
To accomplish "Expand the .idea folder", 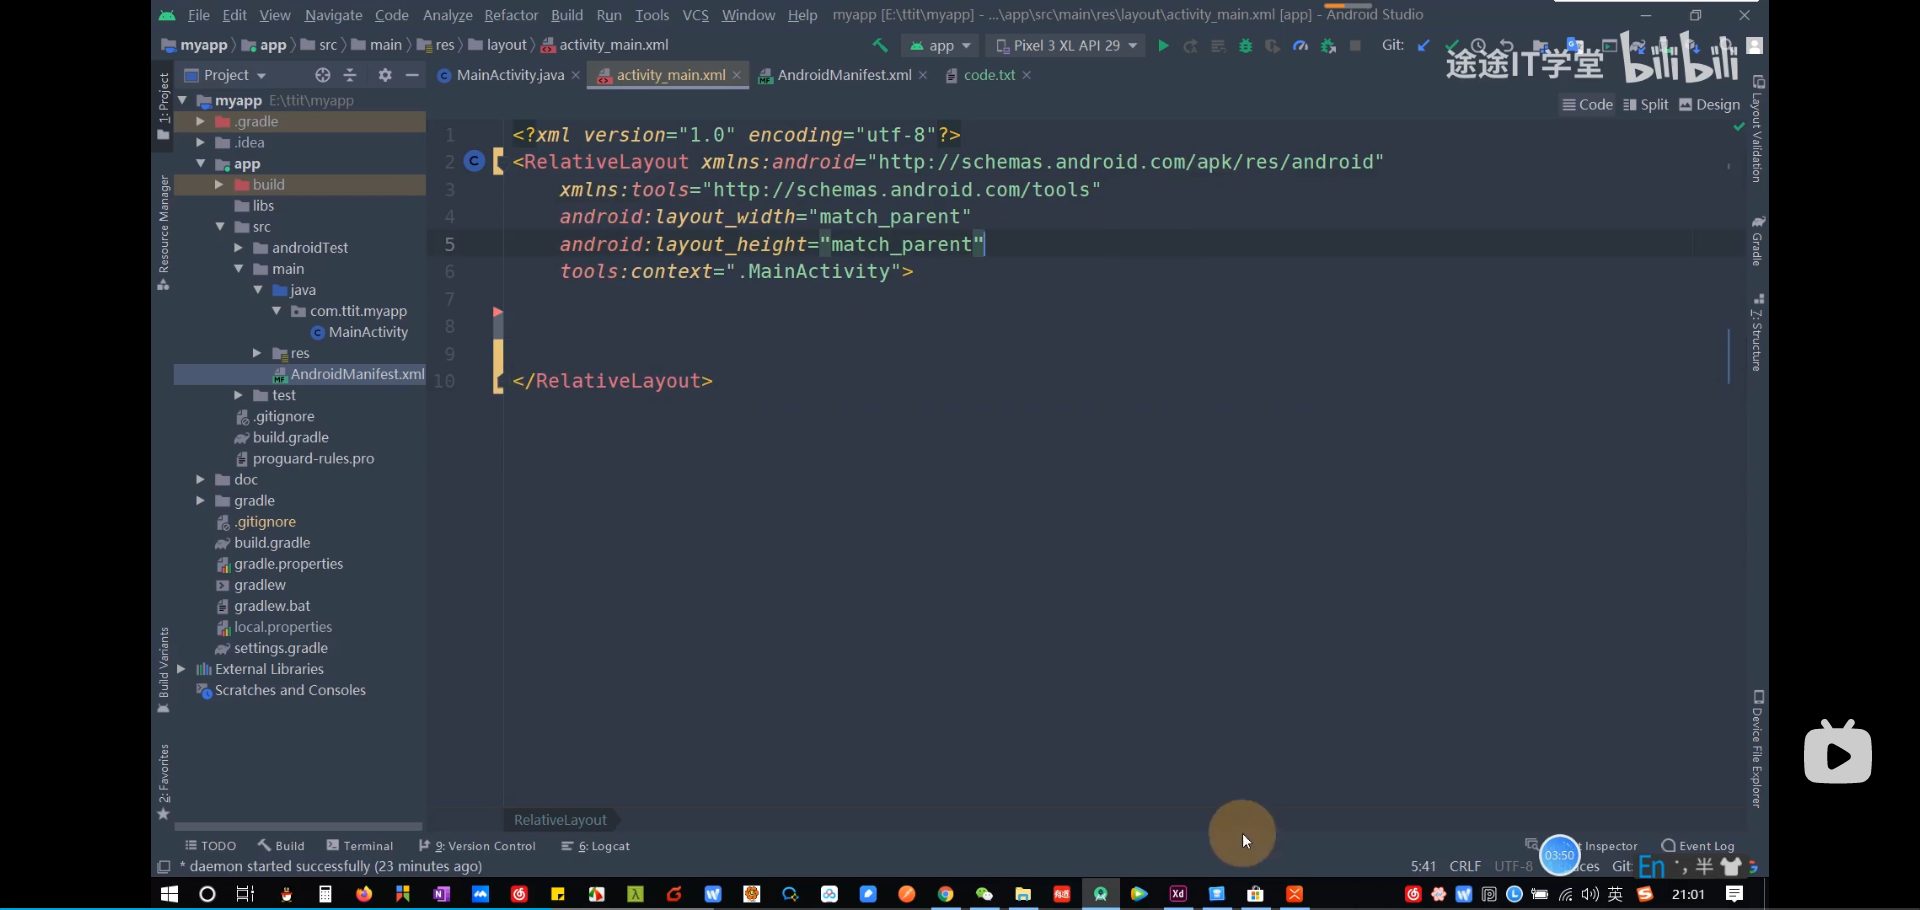I will (x=200, y=142).
